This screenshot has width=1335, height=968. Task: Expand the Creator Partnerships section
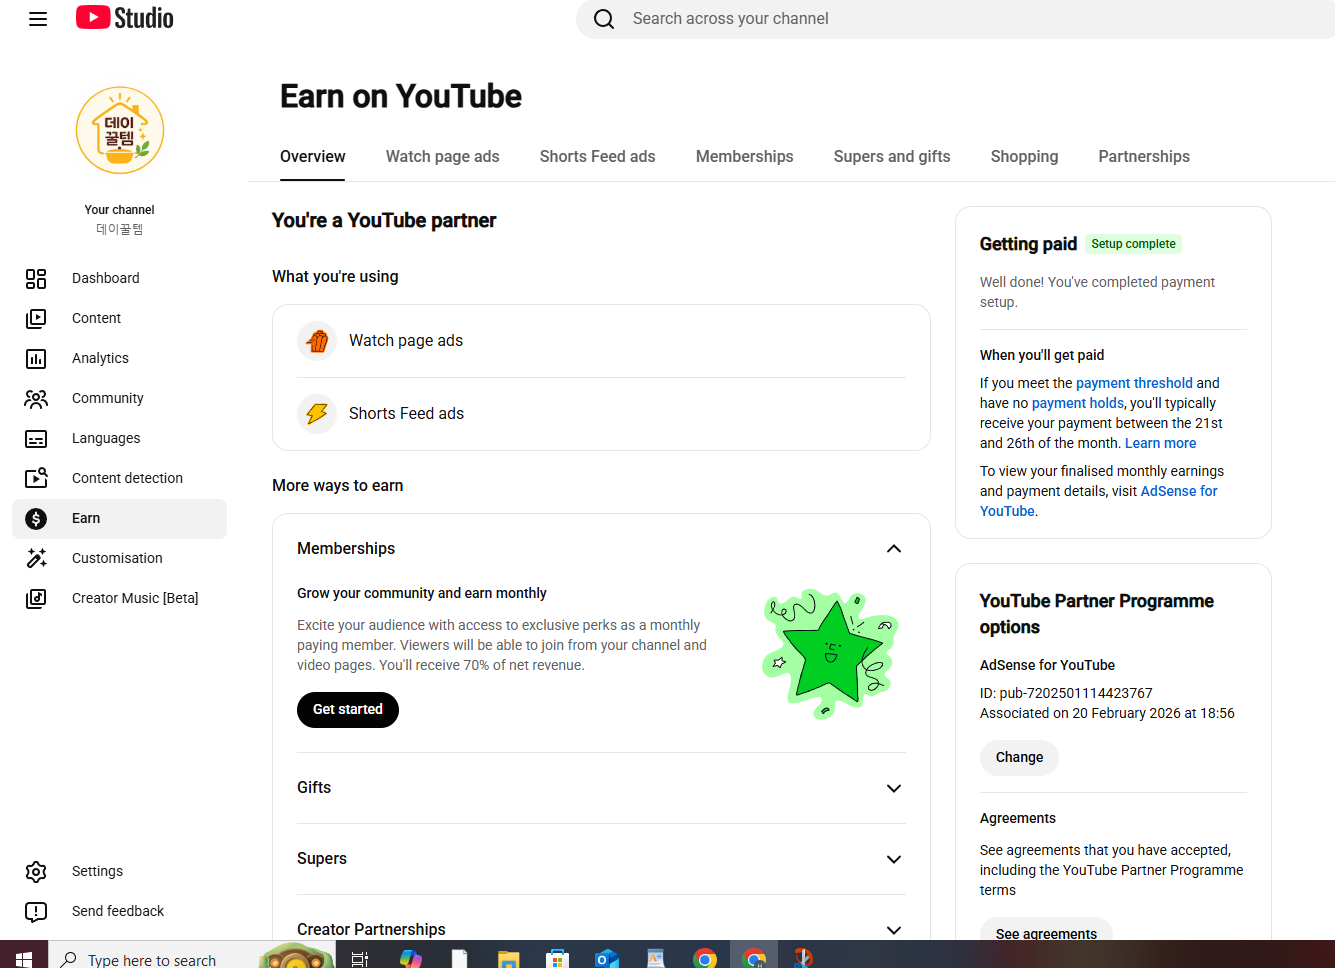click(894, 930)
